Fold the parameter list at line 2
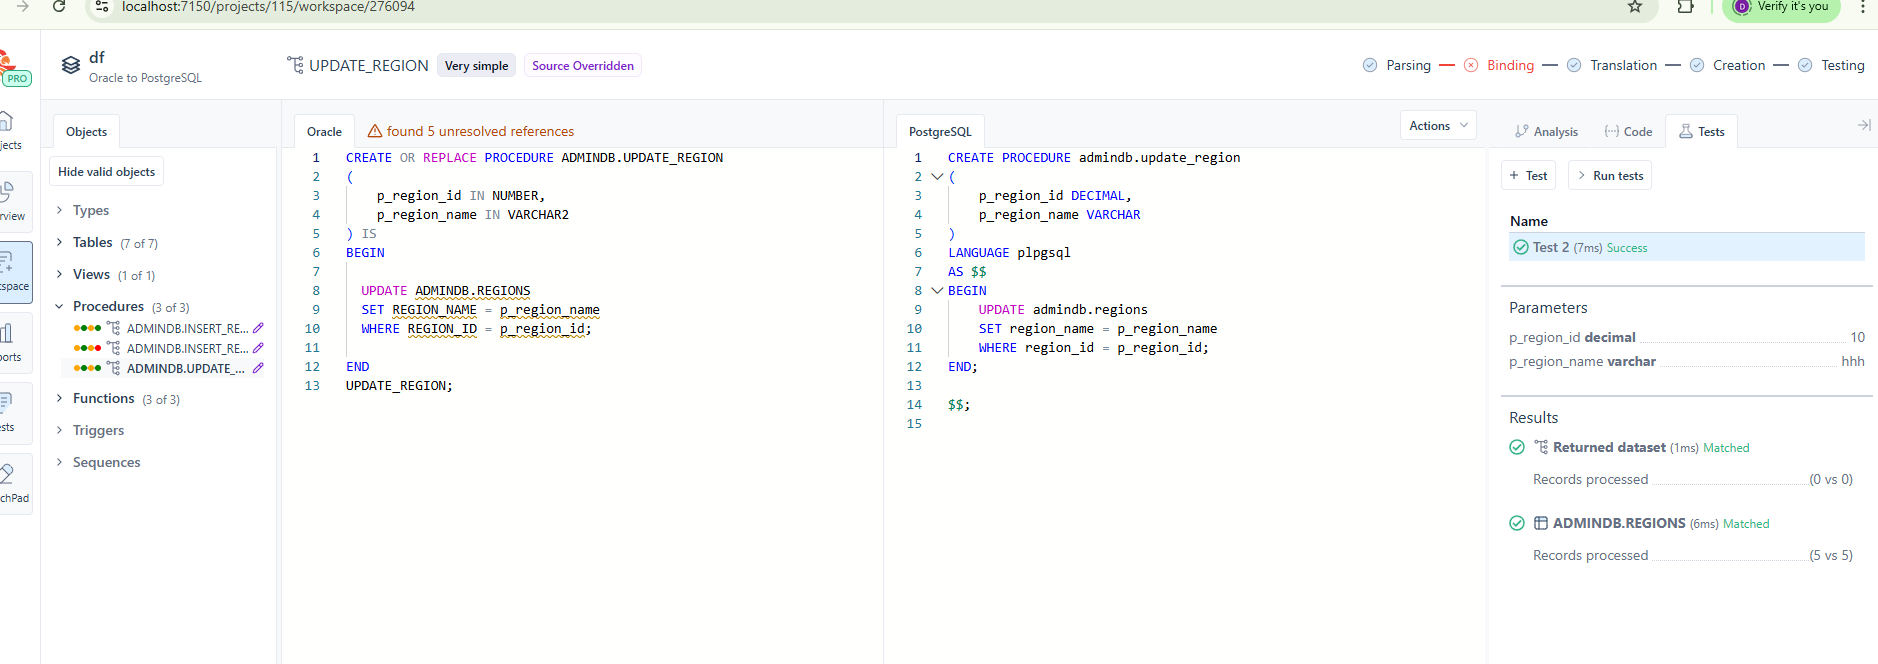This screenshot has height=664, width=1878. click(x=937, y=177)
